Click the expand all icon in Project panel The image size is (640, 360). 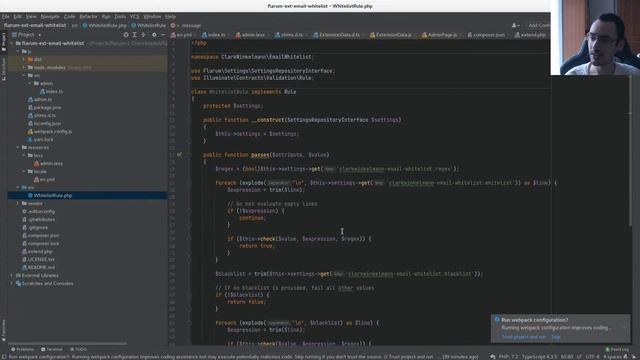(134, 35)
